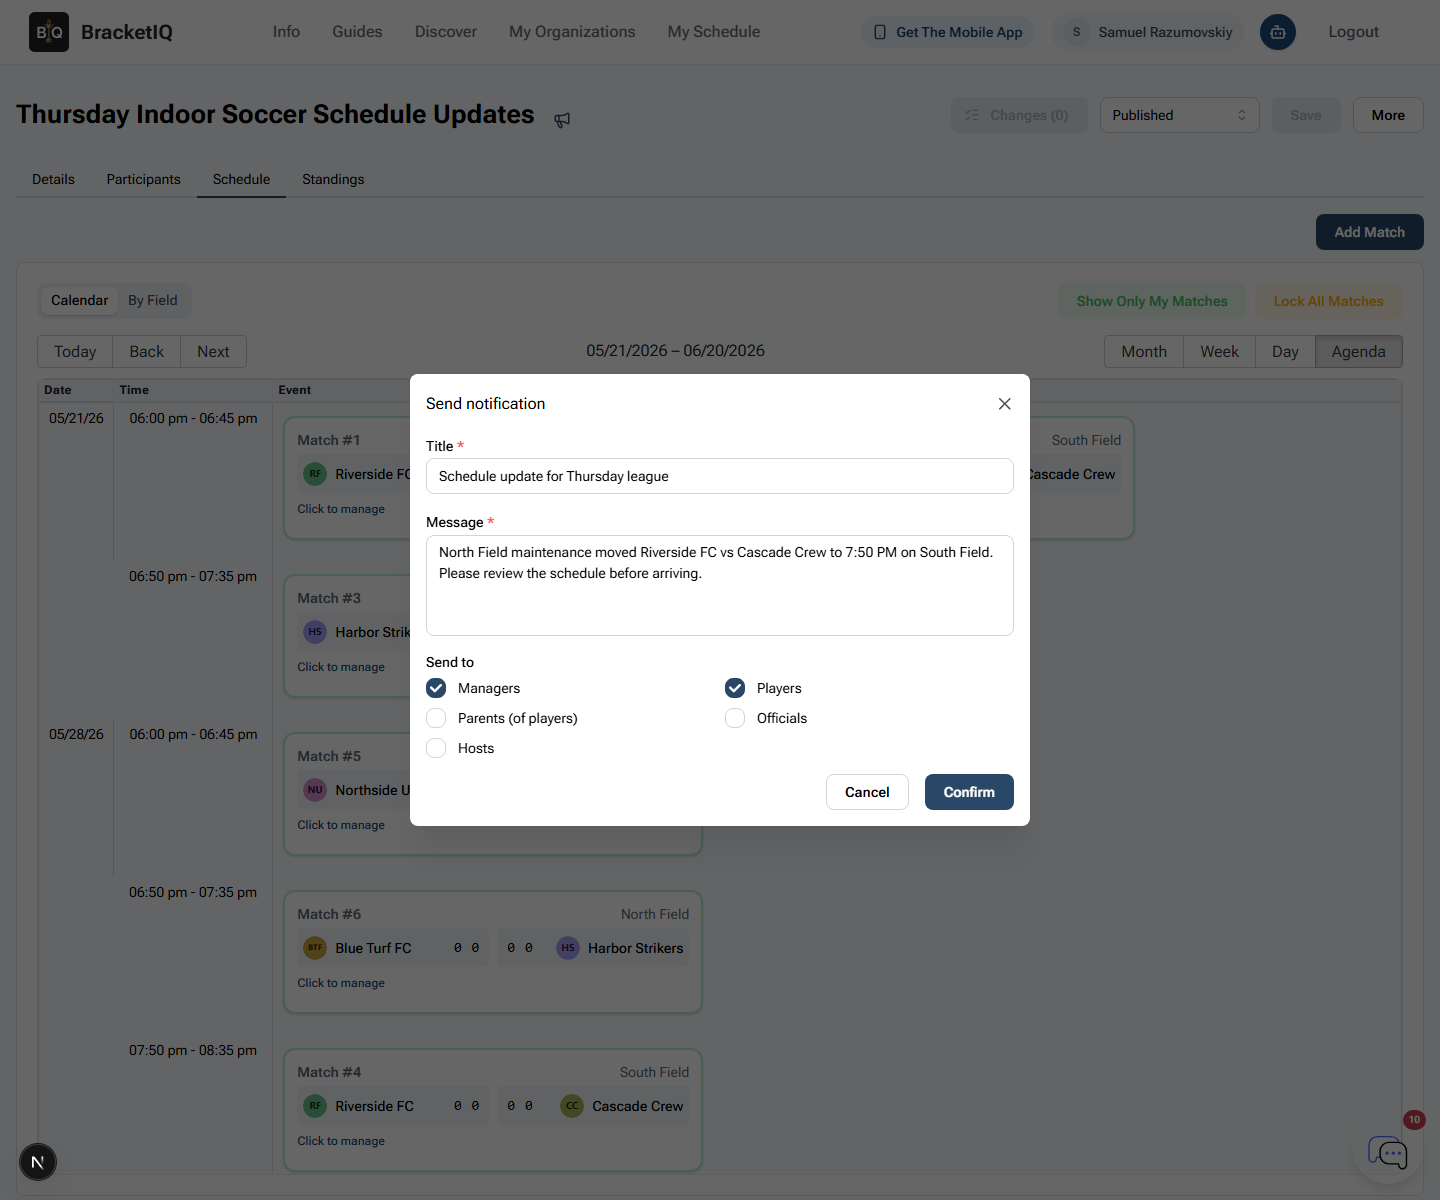This screenshot has width=1440, height=1200.
Task: Check the Officials checkbox
Action: (x=735, y=718)
